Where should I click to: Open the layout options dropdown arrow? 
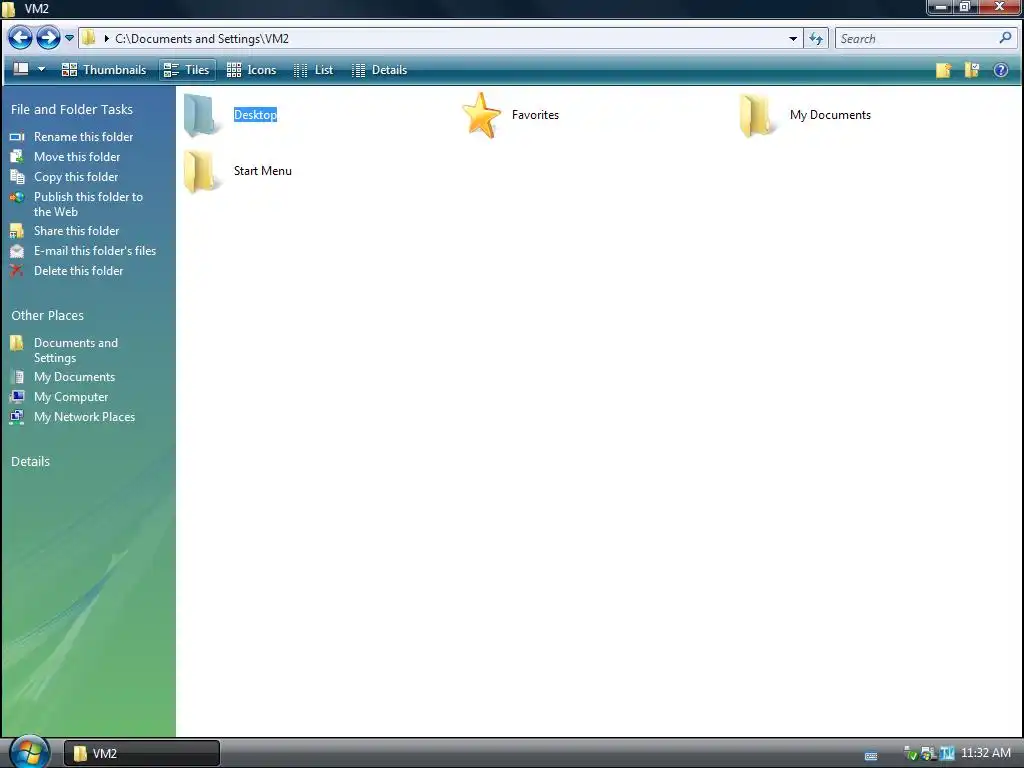[41, 69]
